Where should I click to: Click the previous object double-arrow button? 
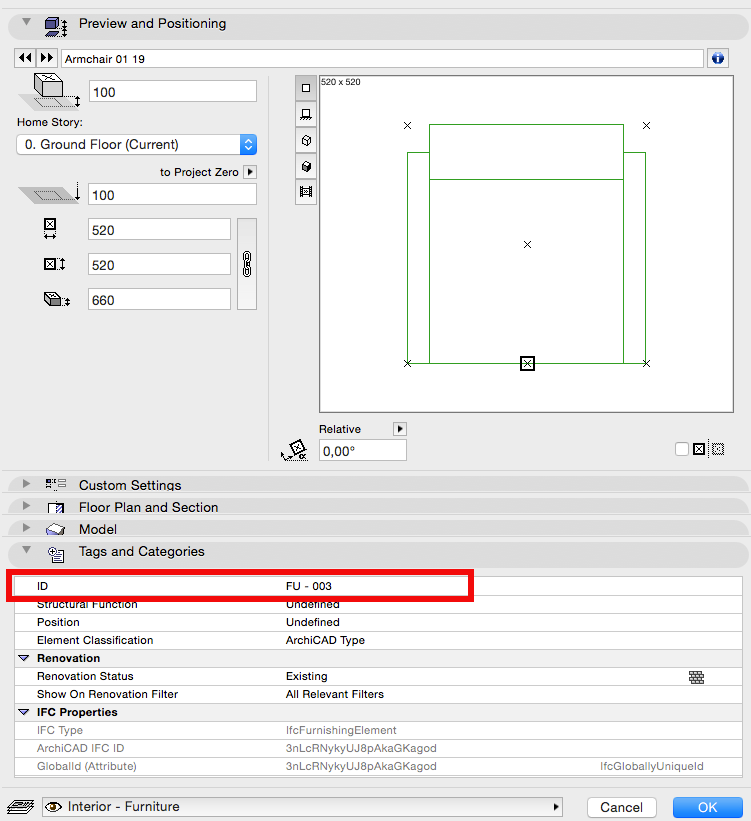26,59
